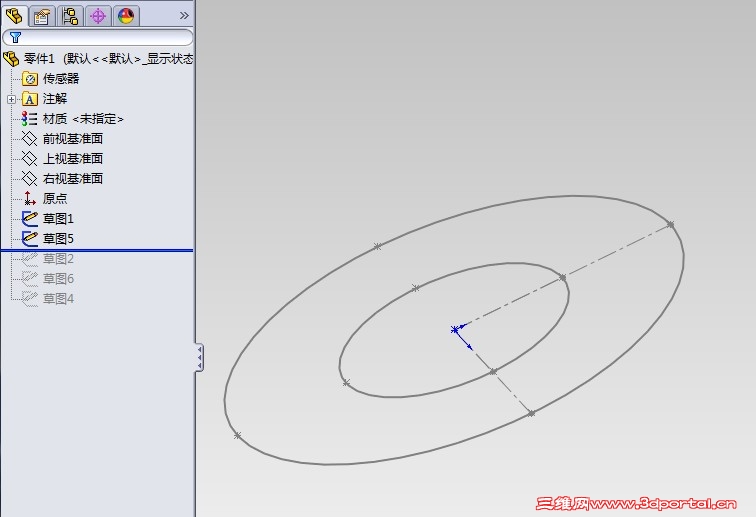Click the grayed 草图2 sketch icon
The image size is (756, 517).
click(x=30, y=259)
